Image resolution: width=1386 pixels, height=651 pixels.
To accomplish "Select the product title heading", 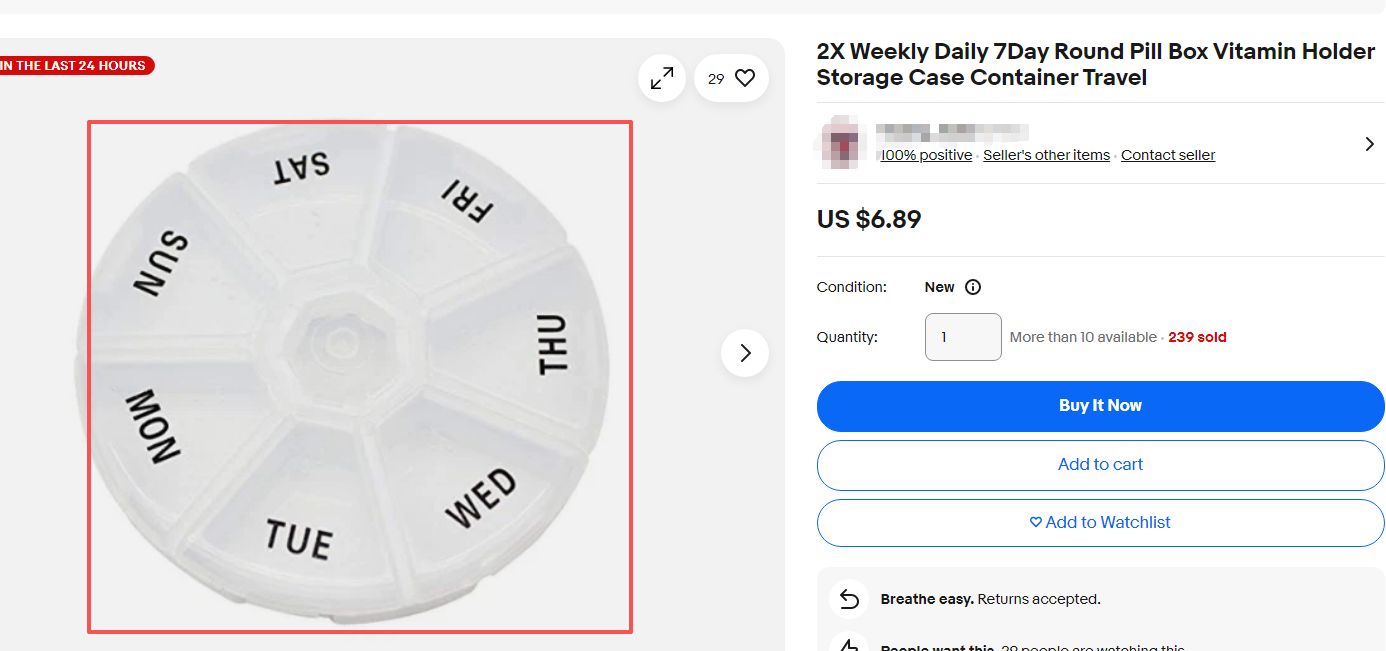I will coord(1094,64).
